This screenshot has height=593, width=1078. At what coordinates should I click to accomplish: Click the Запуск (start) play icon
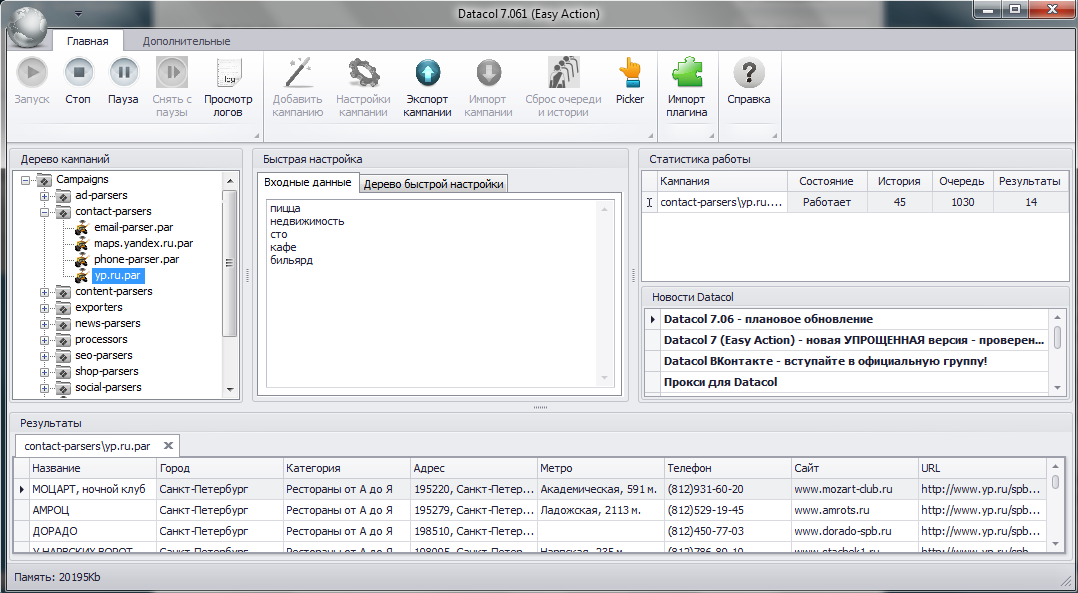pos(32,71)
